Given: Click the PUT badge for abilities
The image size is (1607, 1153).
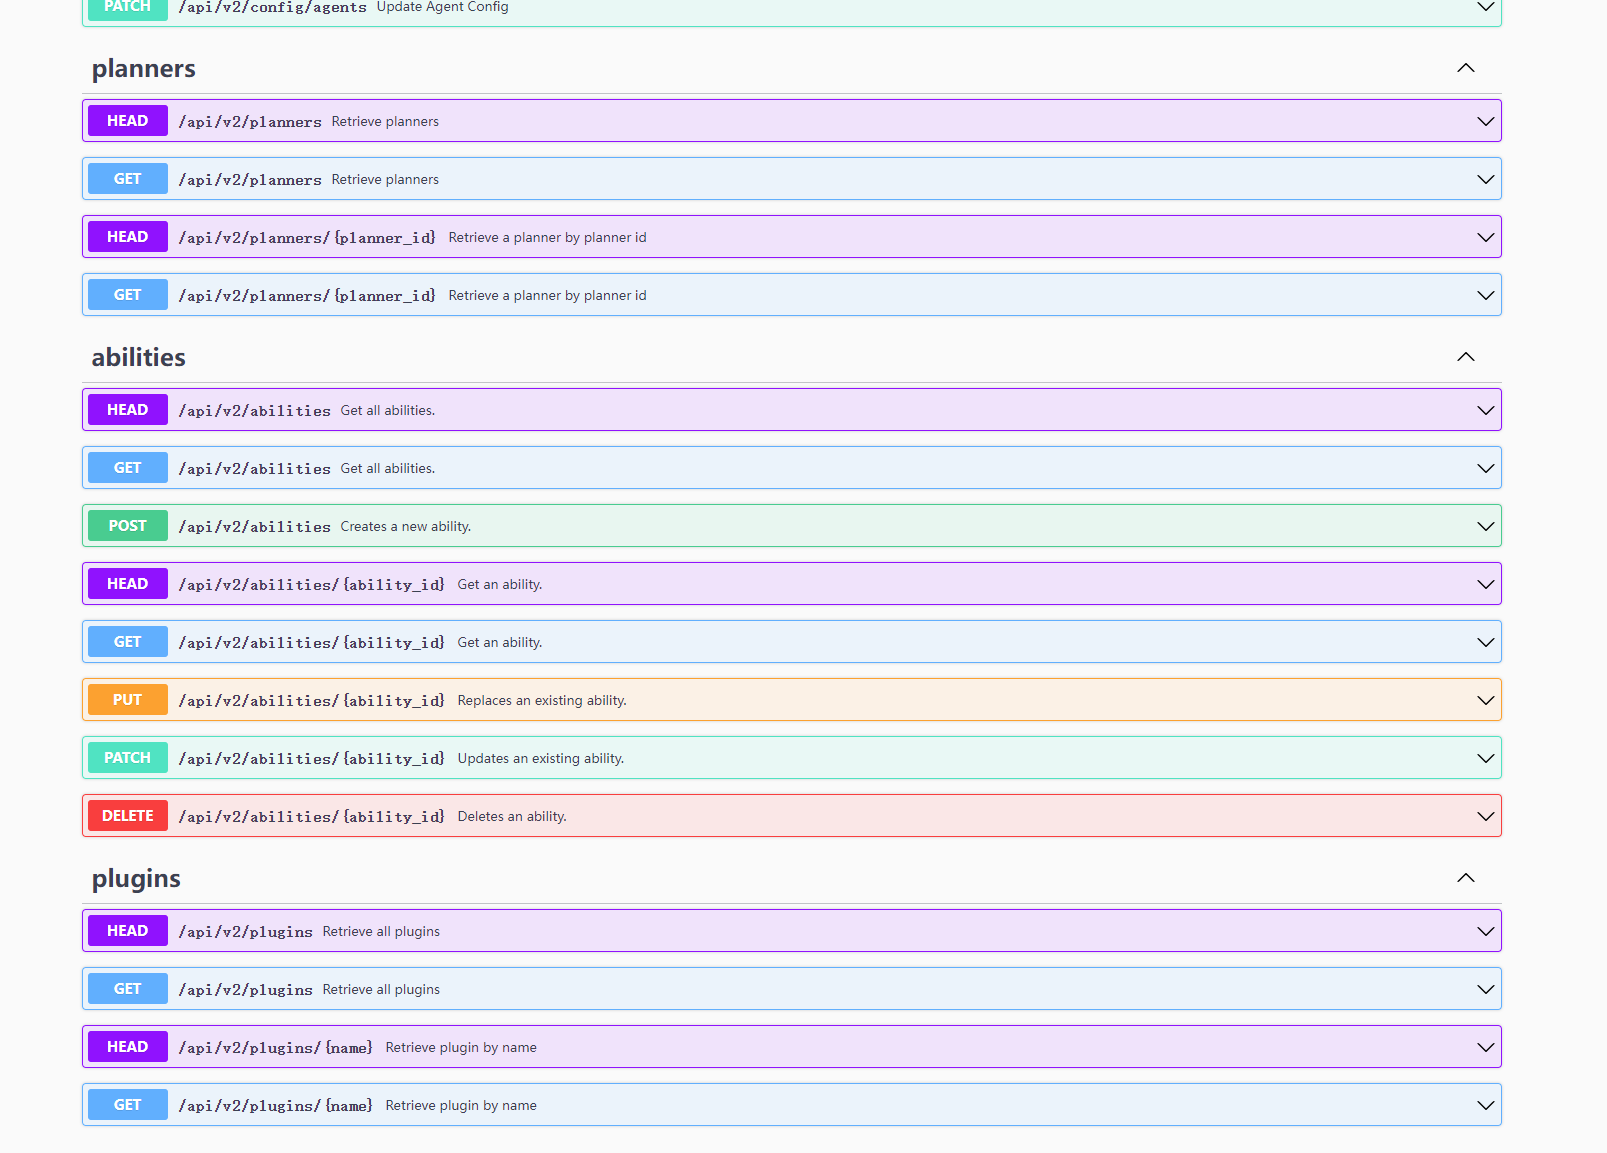Looking at the screenshot, I should [x=128, y=700].
